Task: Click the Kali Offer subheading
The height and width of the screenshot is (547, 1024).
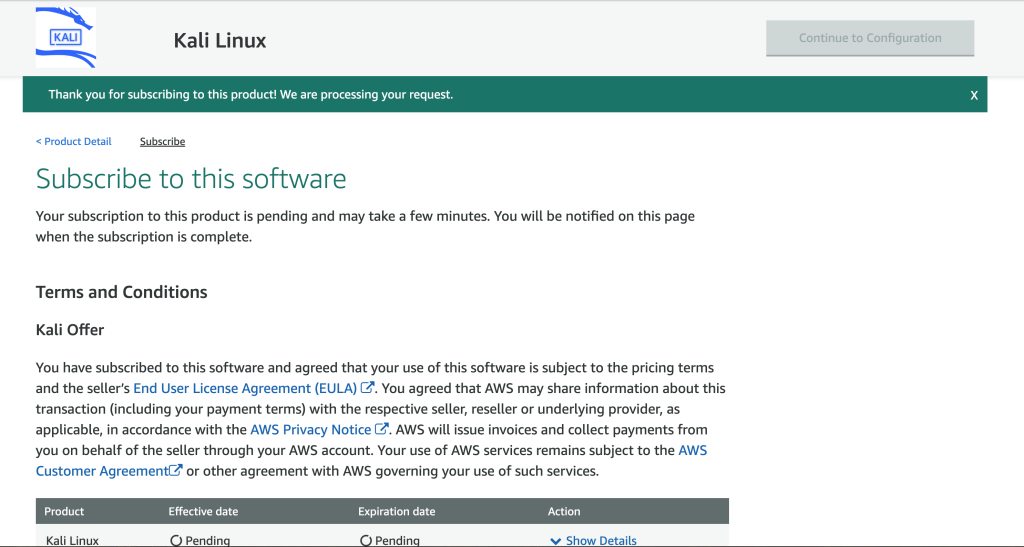Action: 70,330
